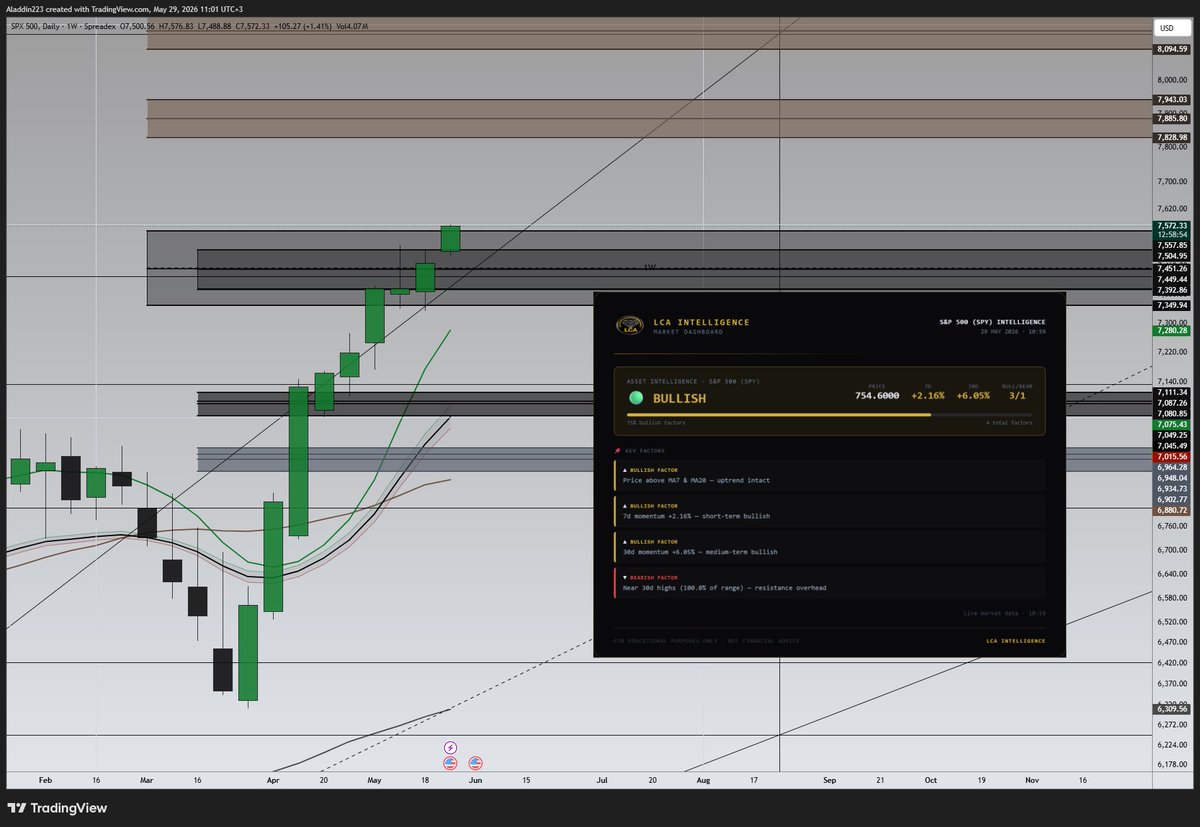Click '7d momentum +2.16%' factor row
Screen dimensions: 1200x827
[830, 511]
